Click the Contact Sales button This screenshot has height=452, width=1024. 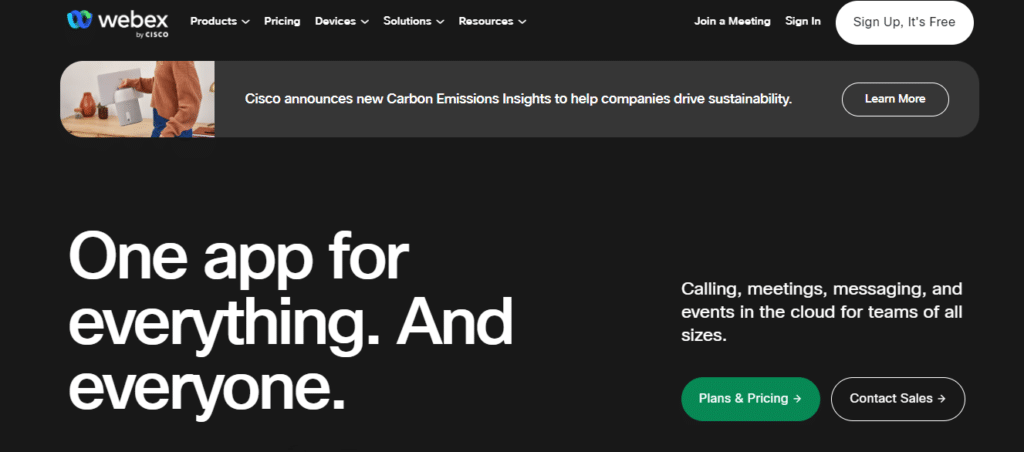click(x=897, y=398)
